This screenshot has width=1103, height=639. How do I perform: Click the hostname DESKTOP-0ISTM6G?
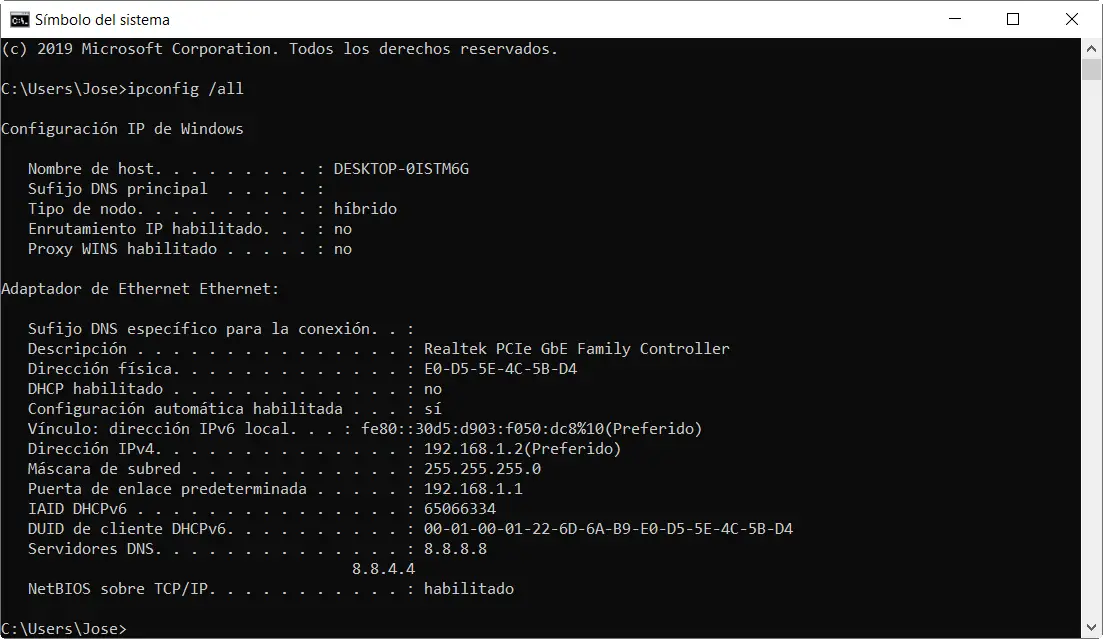401,169
